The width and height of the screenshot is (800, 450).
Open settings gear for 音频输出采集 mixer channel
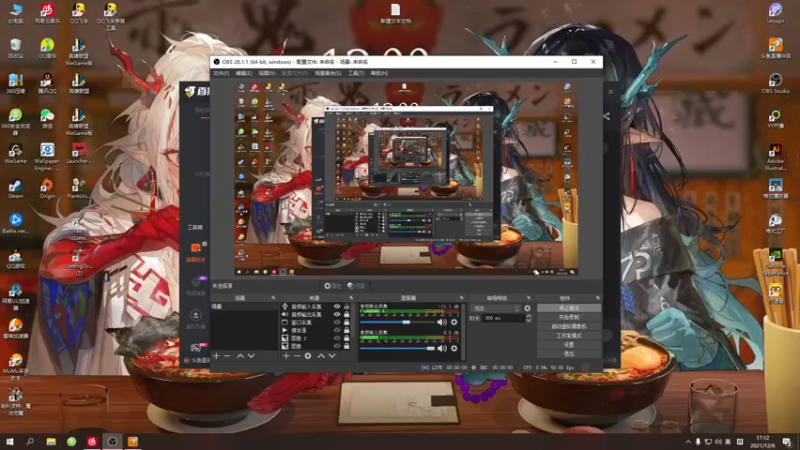click(x=454, y=322)
